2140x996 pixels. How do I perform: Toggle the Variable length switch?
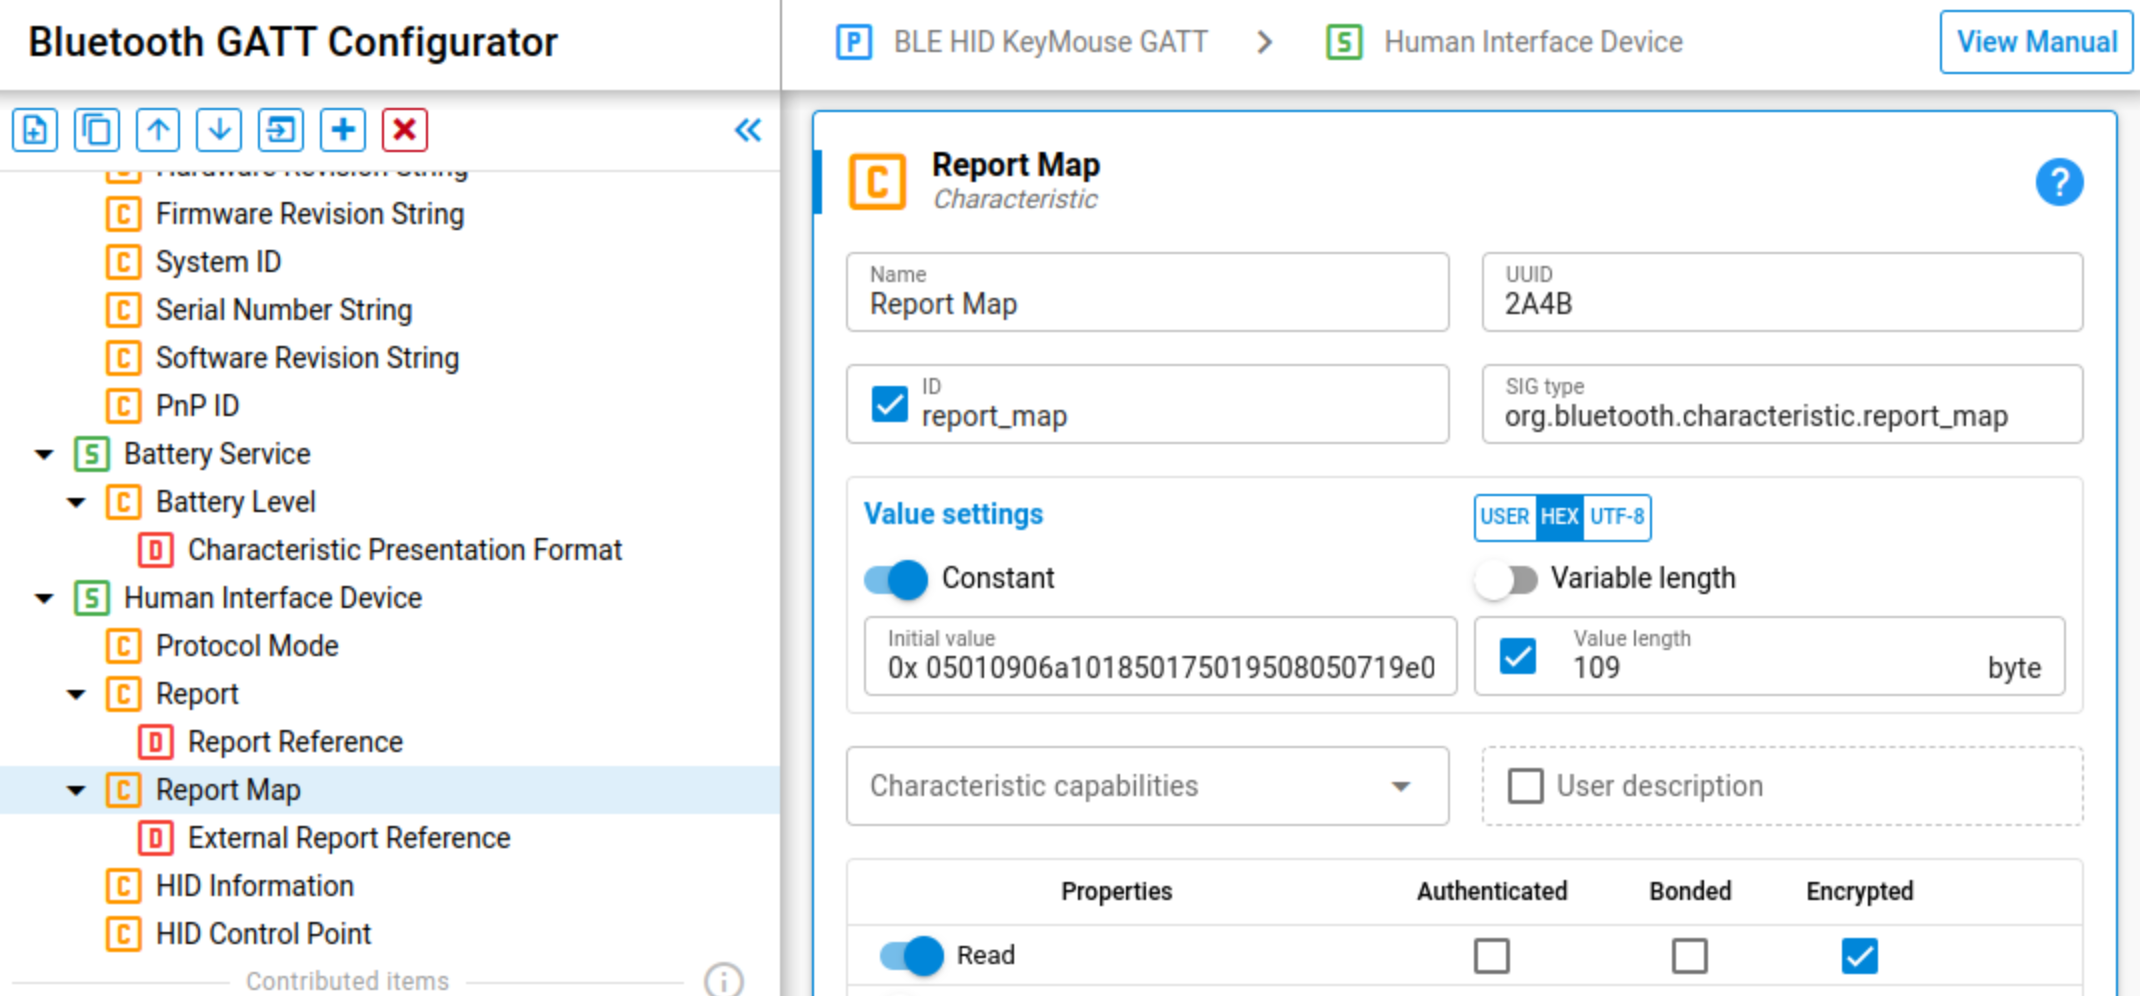pyautogui.click(x=1506, y=579)
